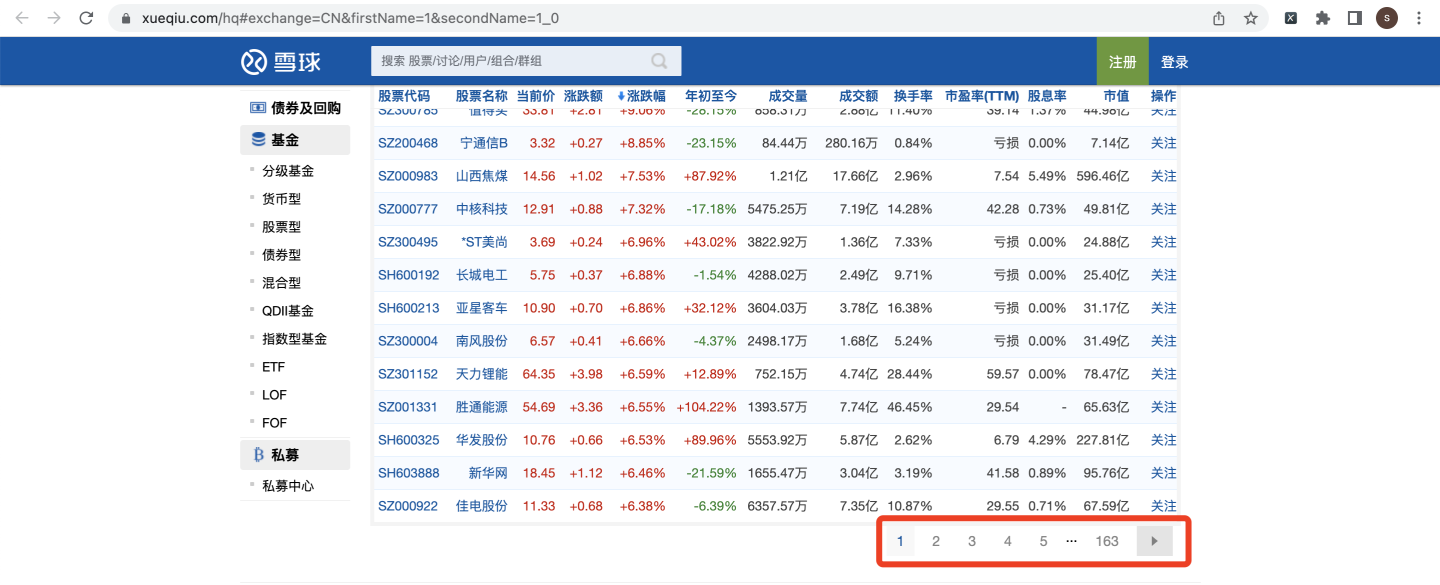The height and width of the screenshot is (585, 1440).
Task: Click 关注 for 华发股份 row
Action: pos(1164,440)
